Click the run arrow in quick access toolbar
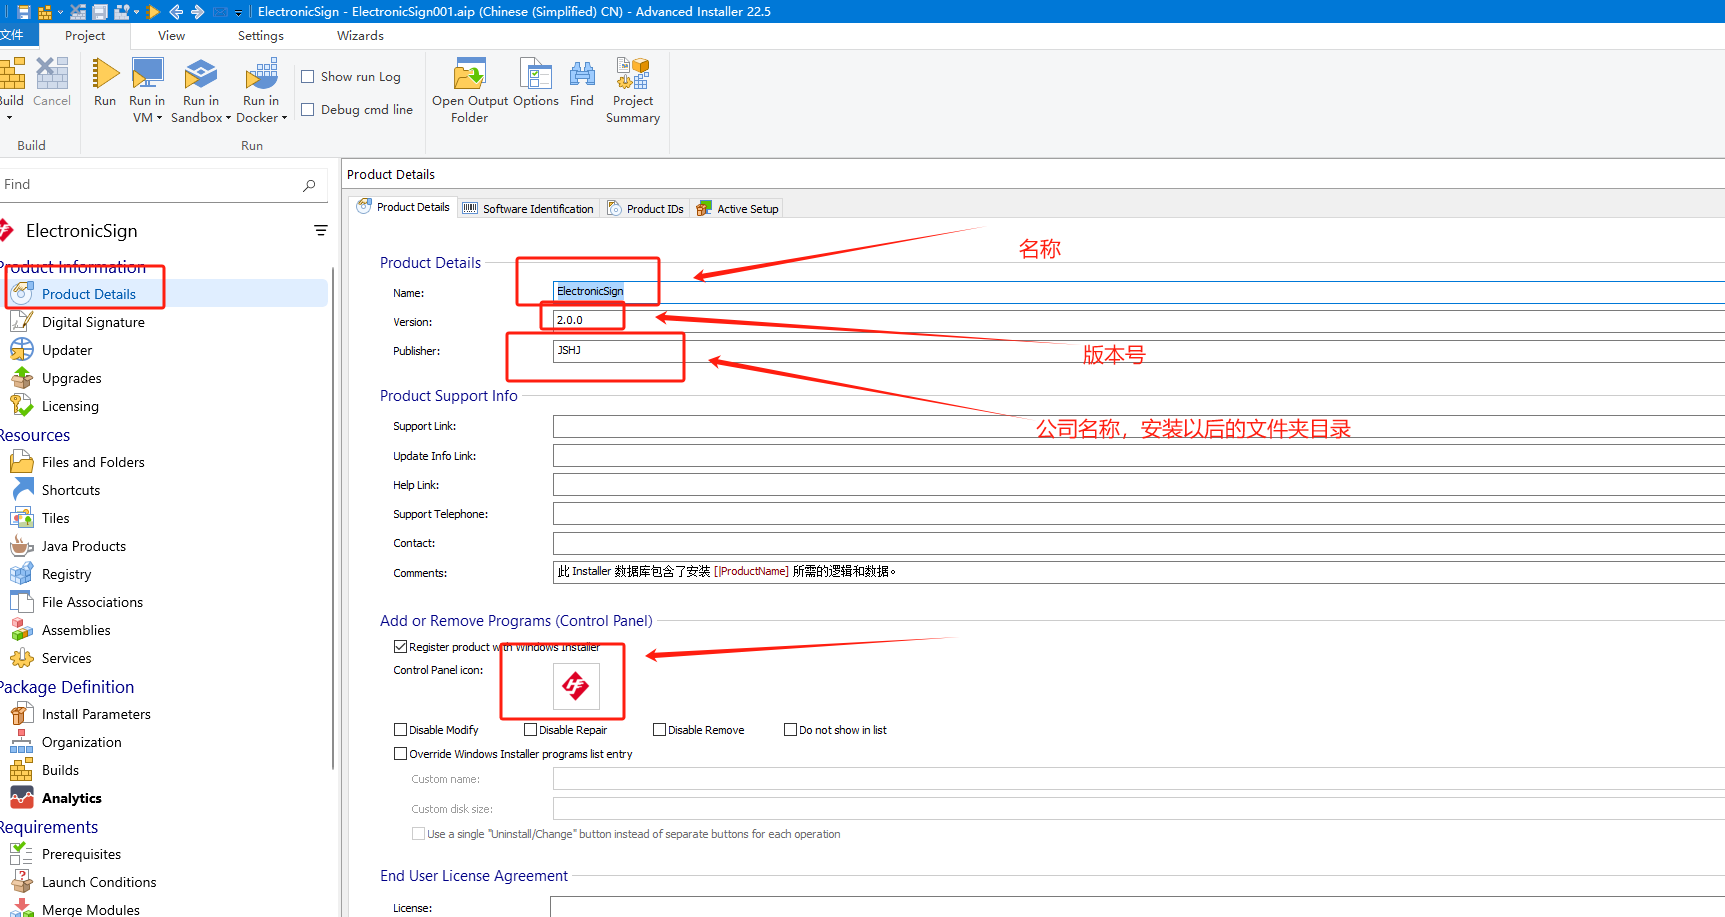The width and height of the screenshot is (1725, 917). [153, 12]
